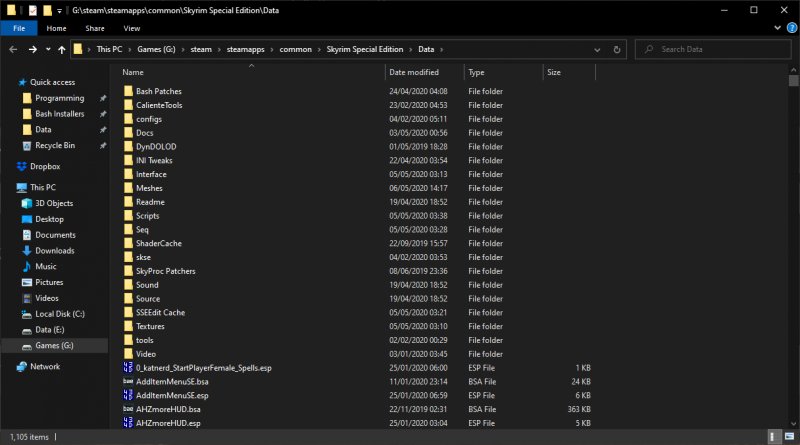Open the pinned Programming folder

(x=59, y=98)
